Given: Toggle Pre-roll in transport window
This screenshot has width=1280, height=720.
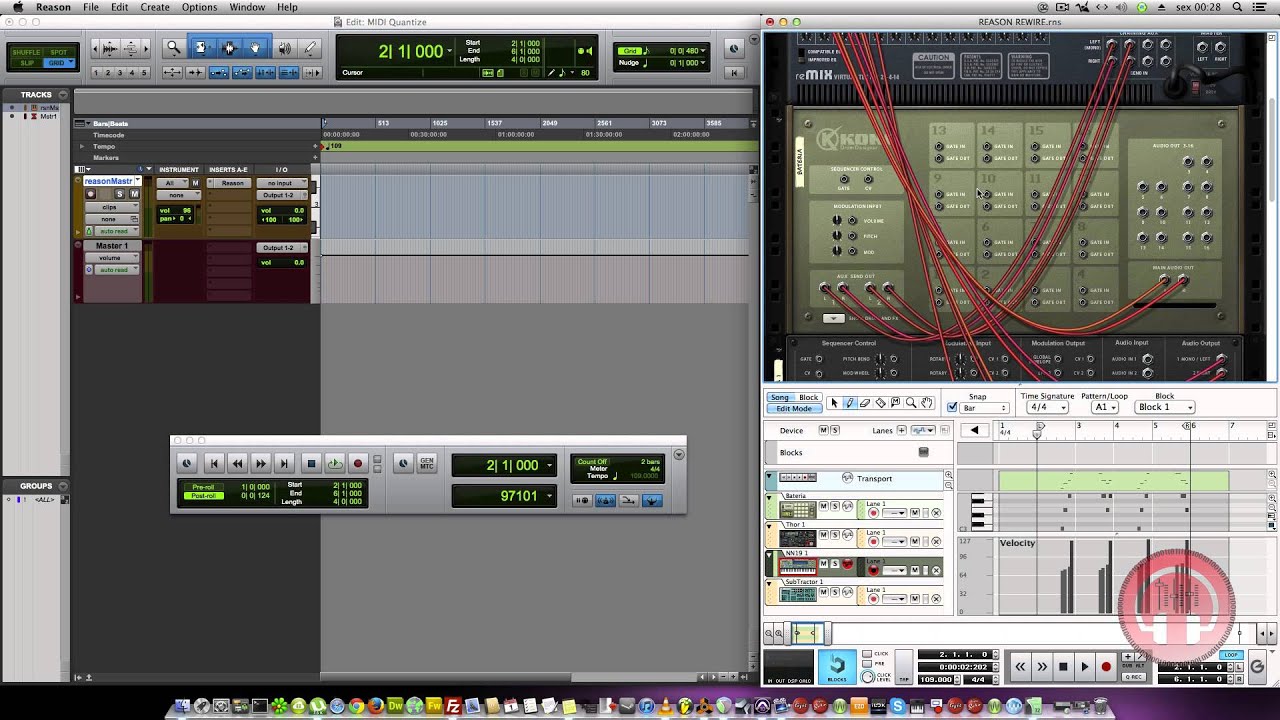Looking at the screenshot, I should click(x=203, y=487).
